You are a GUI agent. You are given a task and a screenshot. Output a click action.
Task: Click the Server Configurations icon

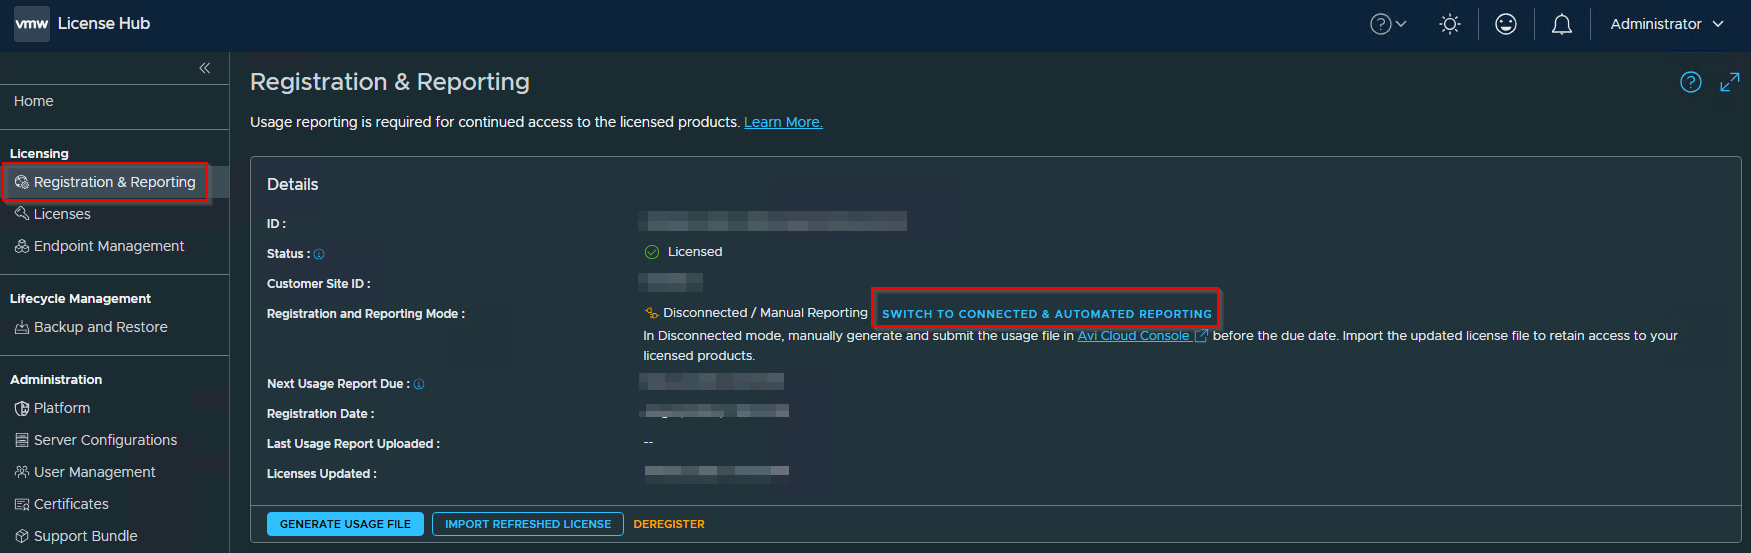click(22, 440)
